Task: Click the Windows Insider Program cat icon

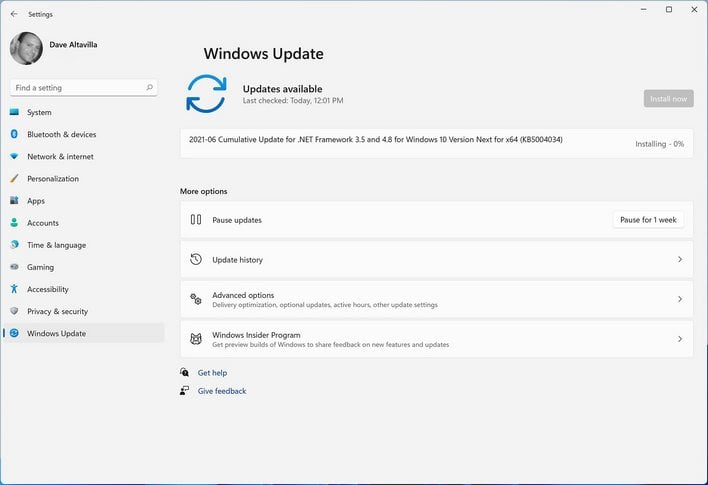Action: point(196,339)
